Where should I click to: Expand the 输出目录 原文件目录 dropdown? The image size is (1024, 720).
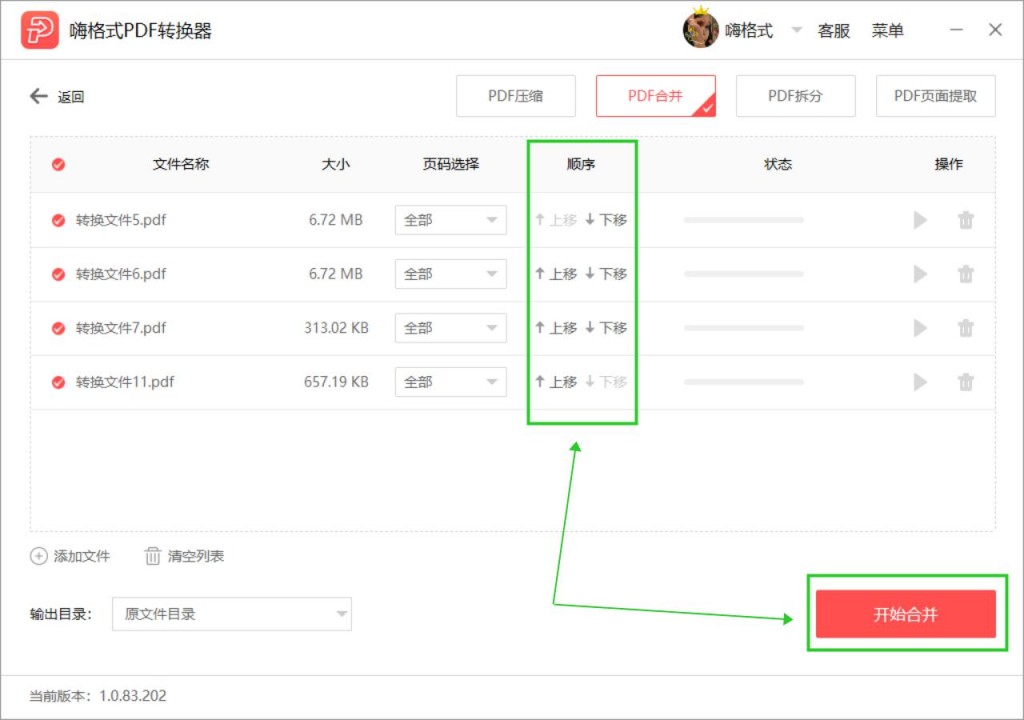pyautogui.click(x=232, y=614)
